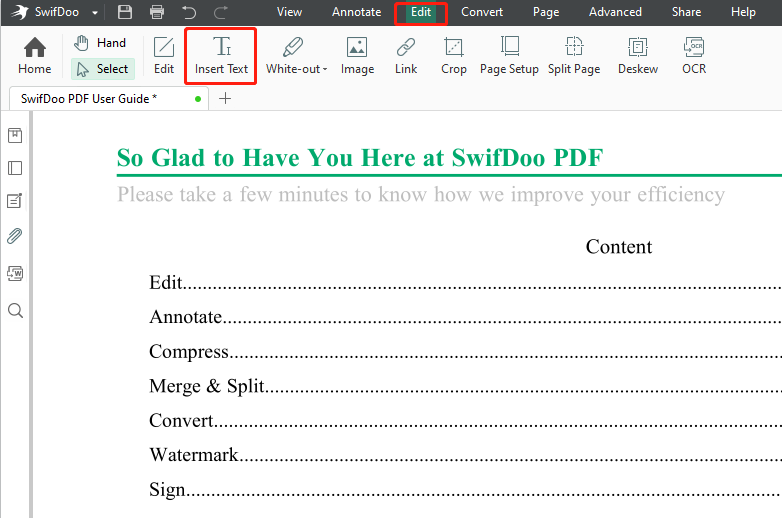Open the search panel in sidebar
Screen dimensions: 782x518
tap(15, 311)
